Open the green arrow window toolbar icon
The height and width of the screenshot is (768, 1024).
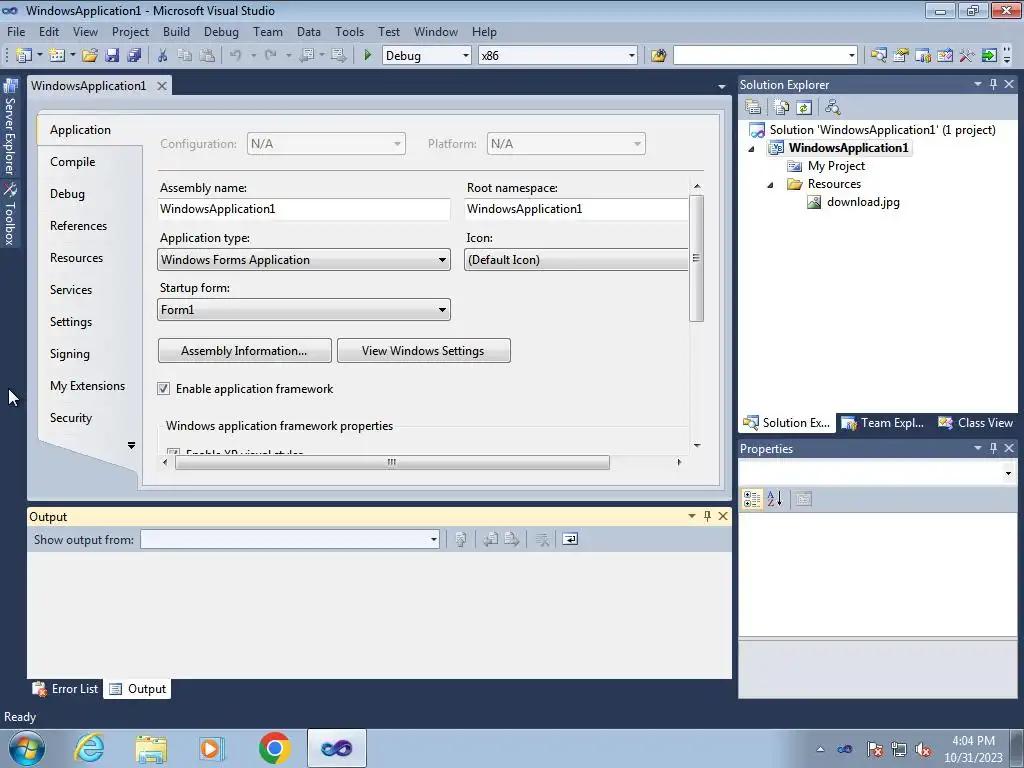pos(989,56)
